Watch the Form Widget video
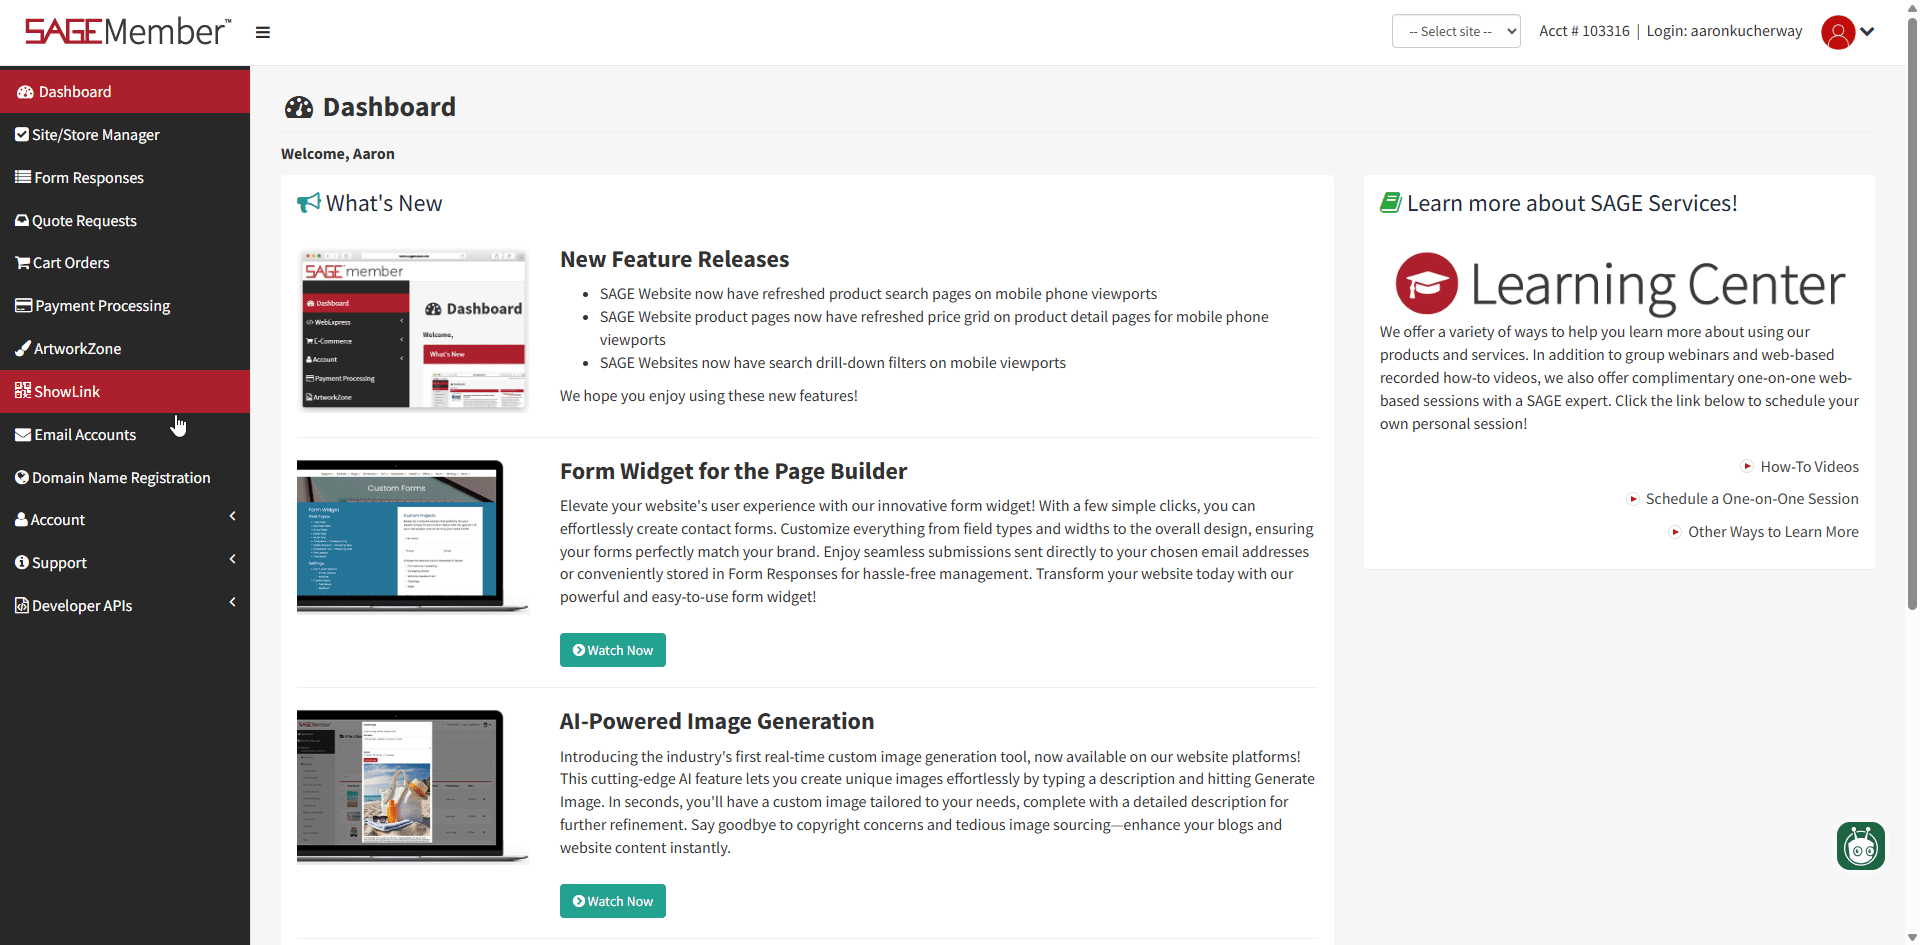Viewport: 1920px width, 945px height. [x=612, y=649]
